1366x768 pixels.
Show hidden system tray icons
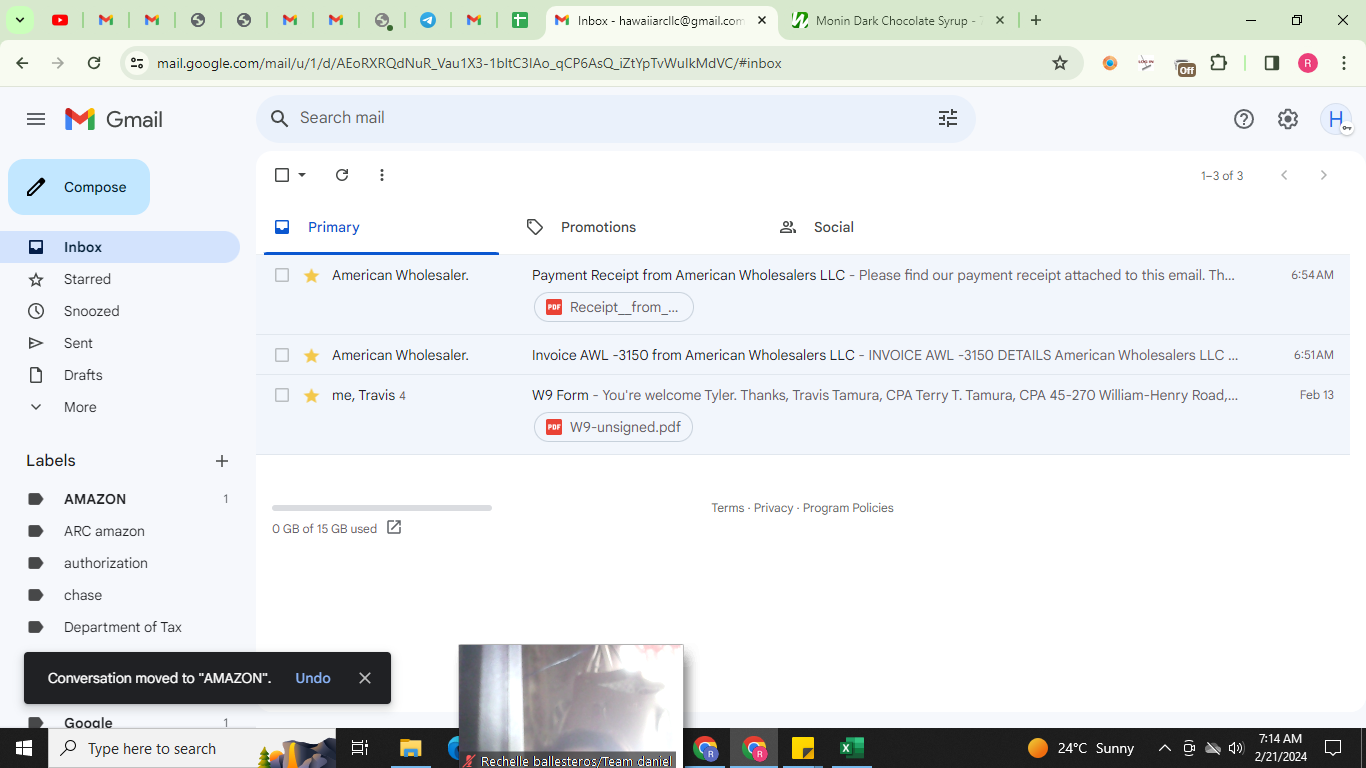1164,748
